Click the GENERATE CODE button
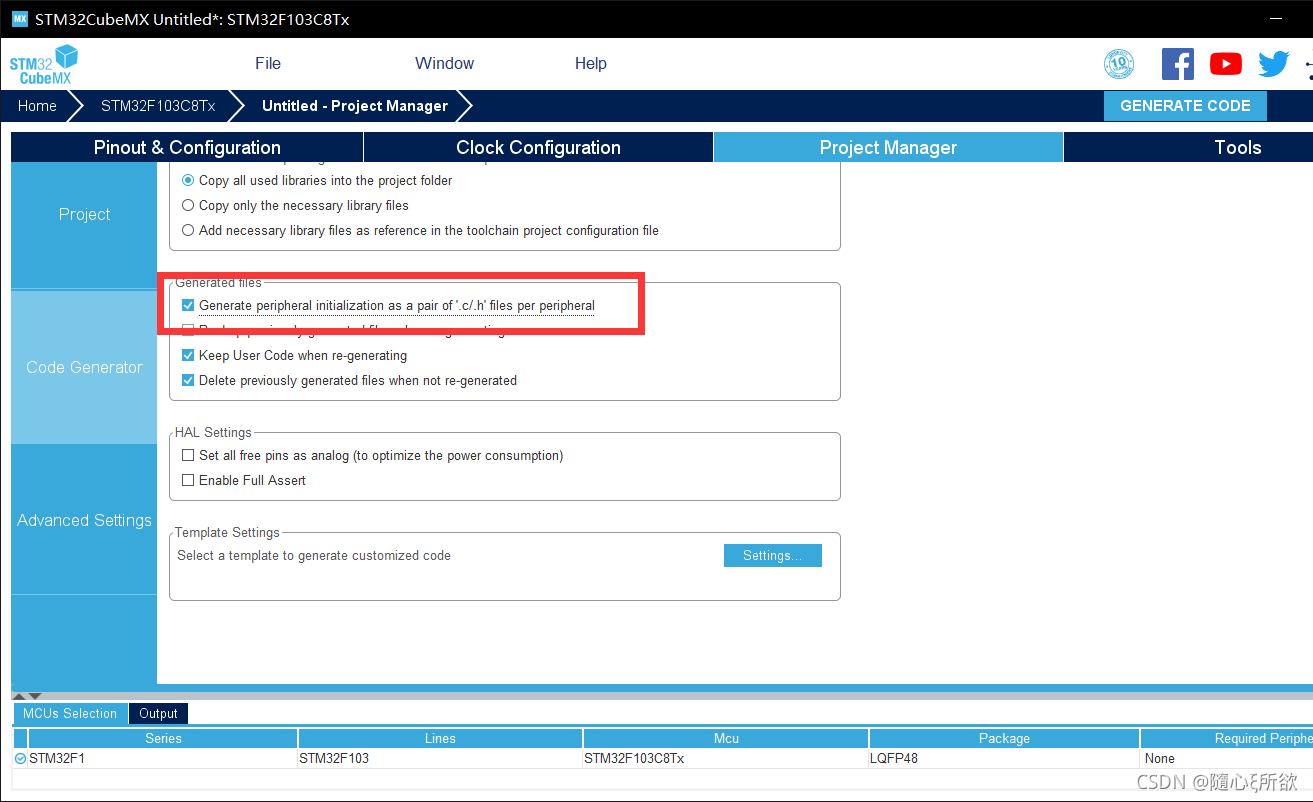The image size is (1313, 802). pos(1185,106)
